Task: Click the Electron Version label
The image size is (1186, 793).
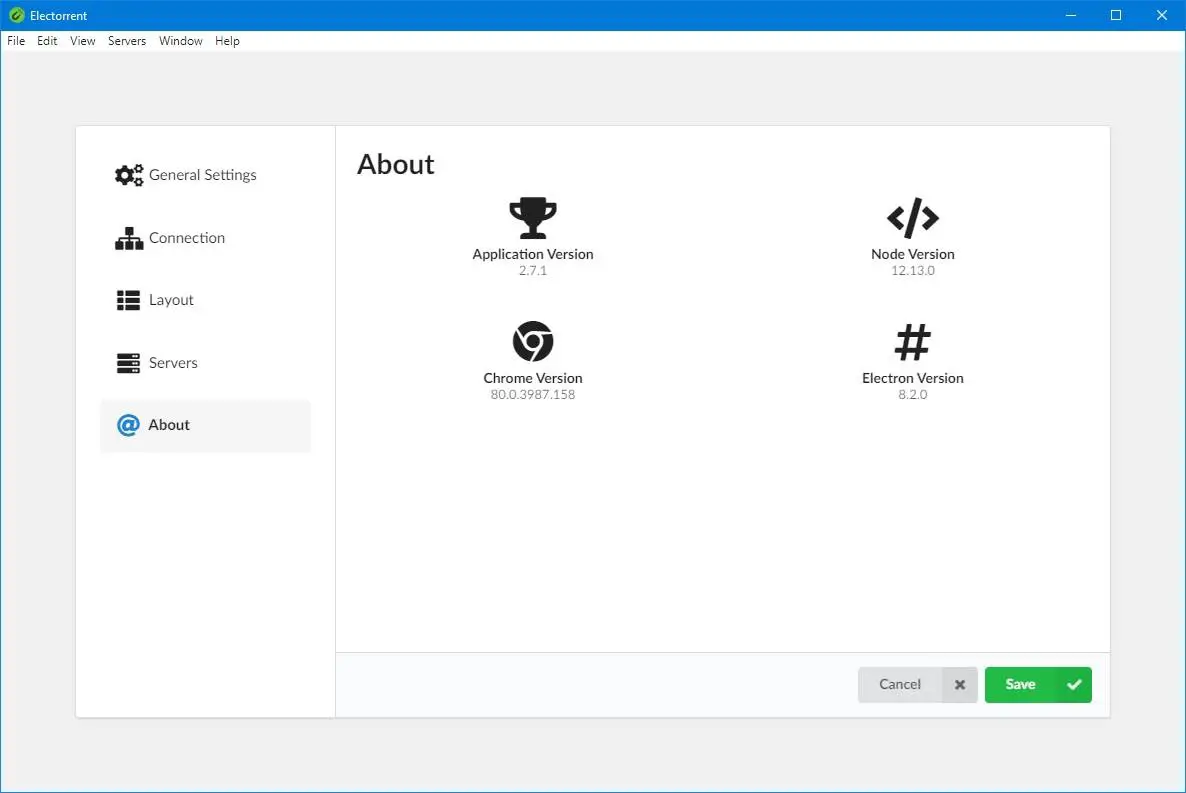Action: (x=912, y=378)
